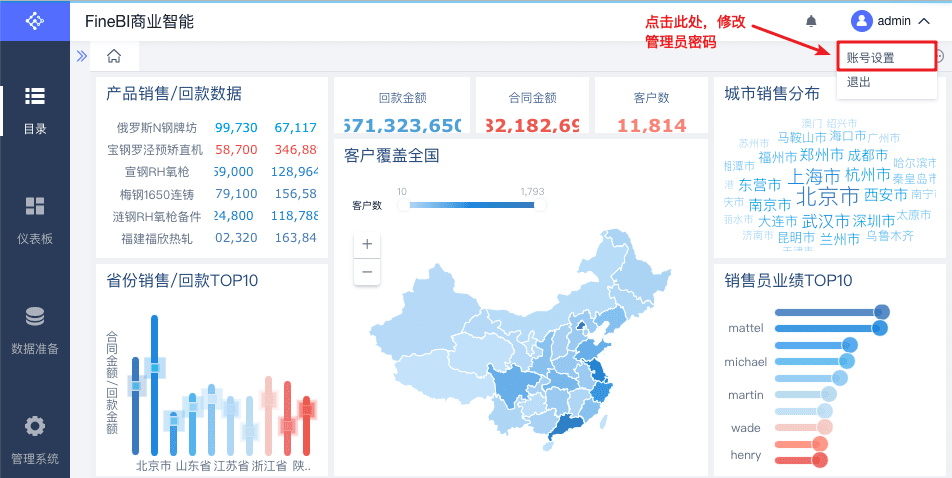Click martin salesperson label
952x478 pixels.
(746, 395)
